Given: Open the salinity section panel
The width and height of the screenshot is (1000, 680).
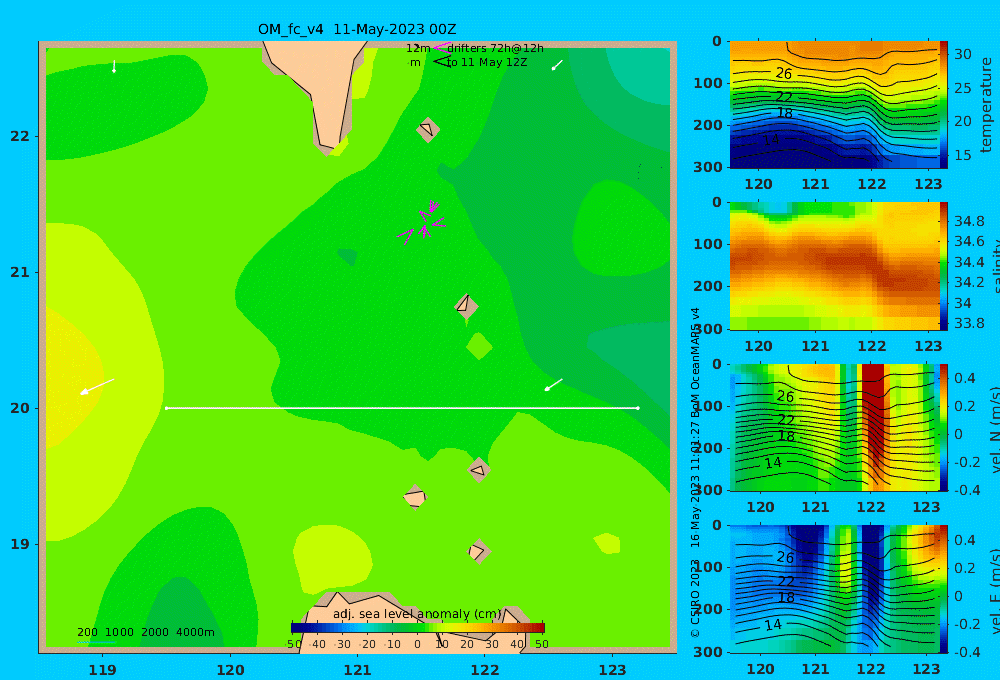Looking at the screenshot, I should (x=834, y=266).
